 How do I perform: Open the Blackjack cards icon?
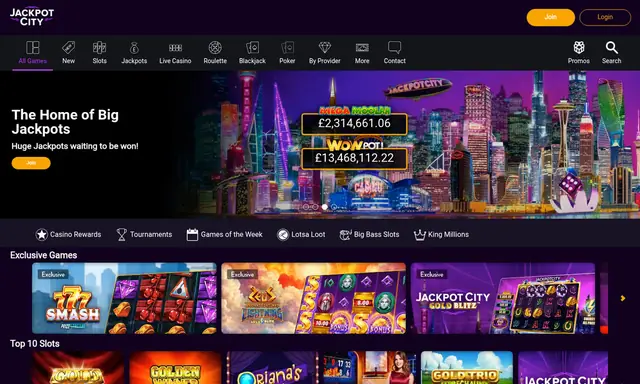pyautogui.click(x=252, y=48)
